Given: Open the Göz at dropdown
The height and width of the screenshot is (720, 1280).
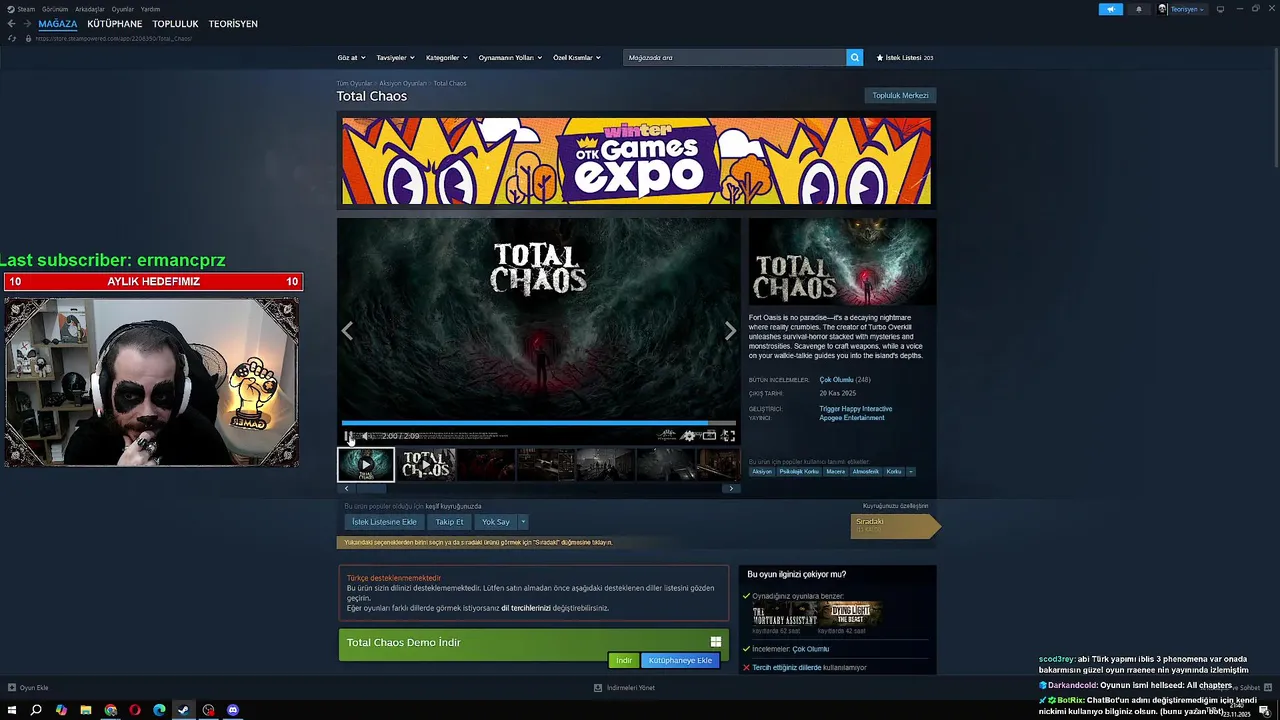Looking at the screenshot, I should point(351,58).
